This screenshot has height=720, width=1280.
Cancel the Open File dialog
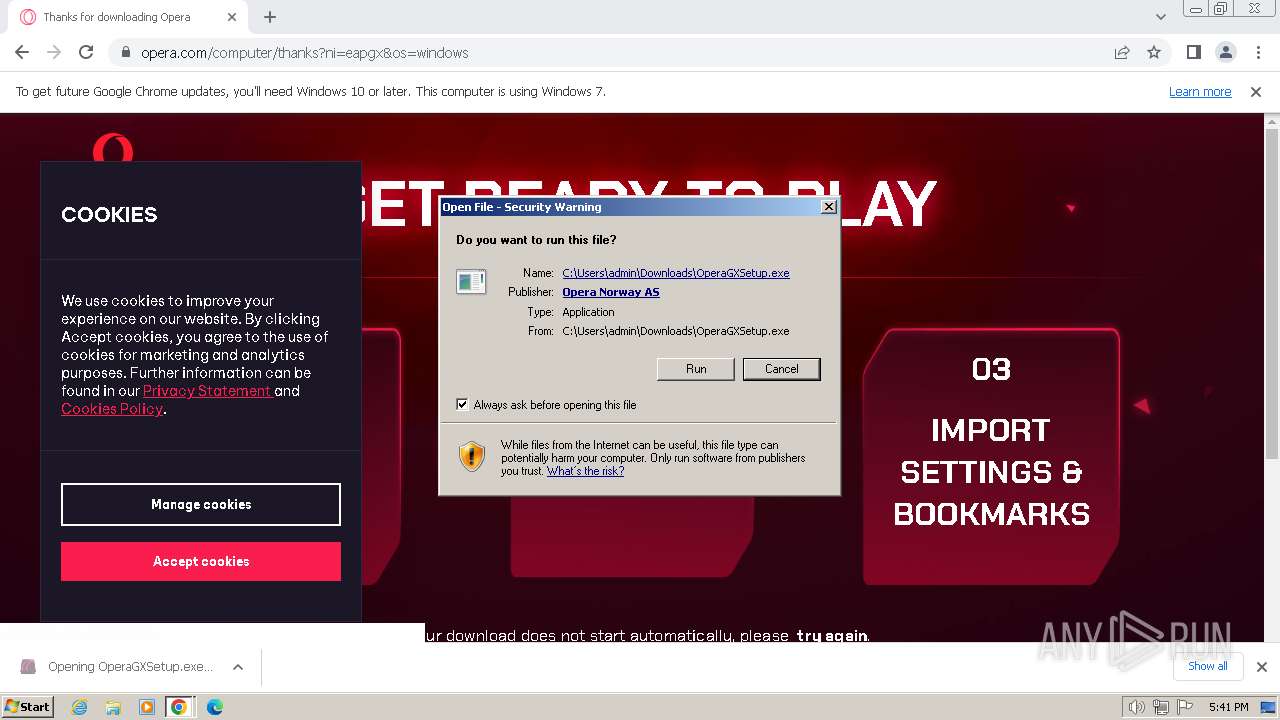[782, 369]
